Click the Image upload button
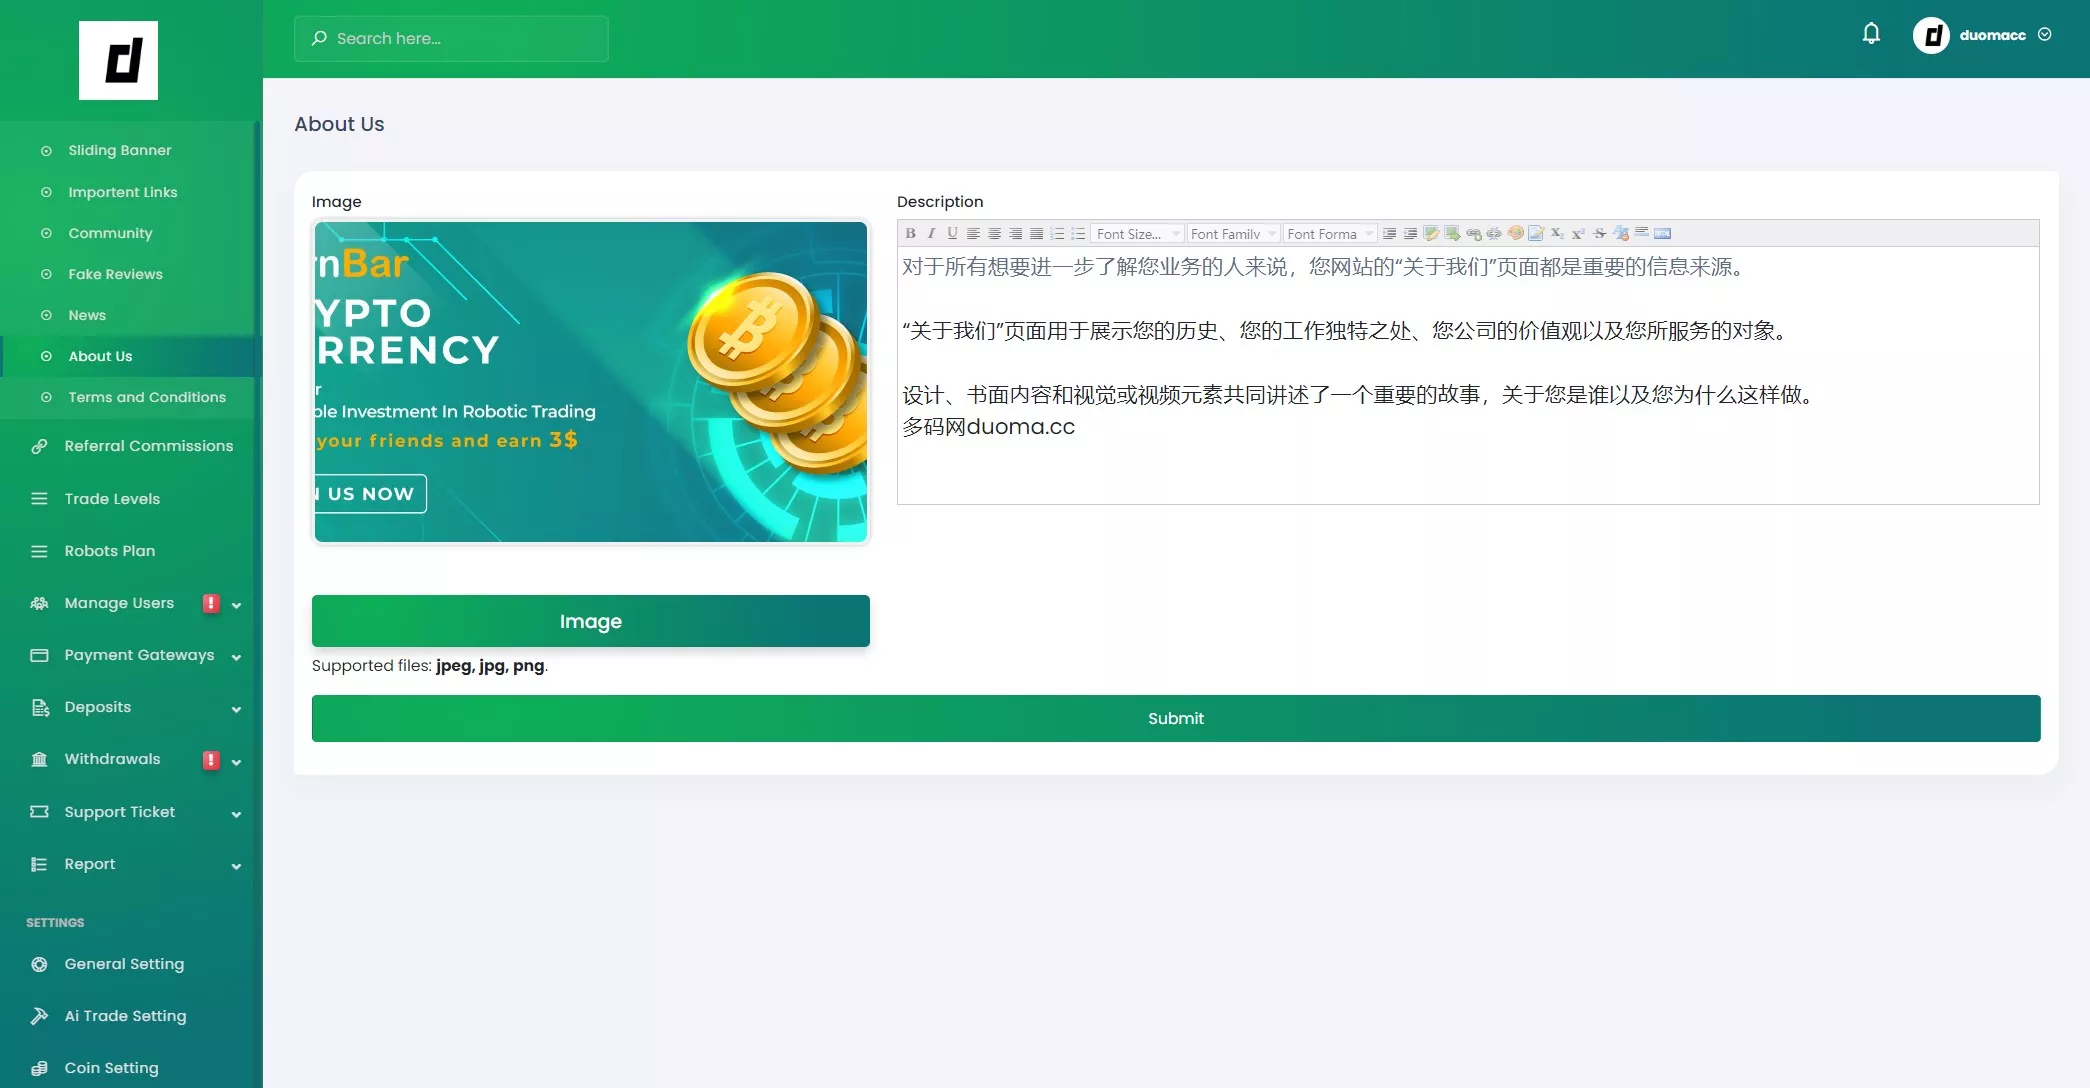 590,621
